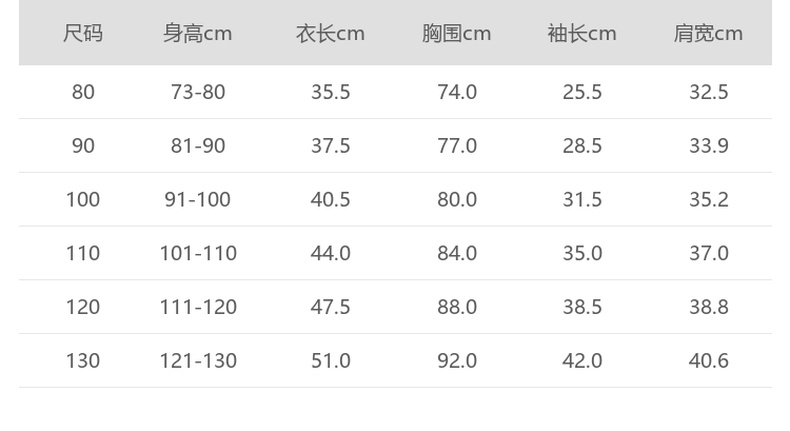Click the 胸围cm column header
Viewport: 790px width, 431px height.
(456, 34)
